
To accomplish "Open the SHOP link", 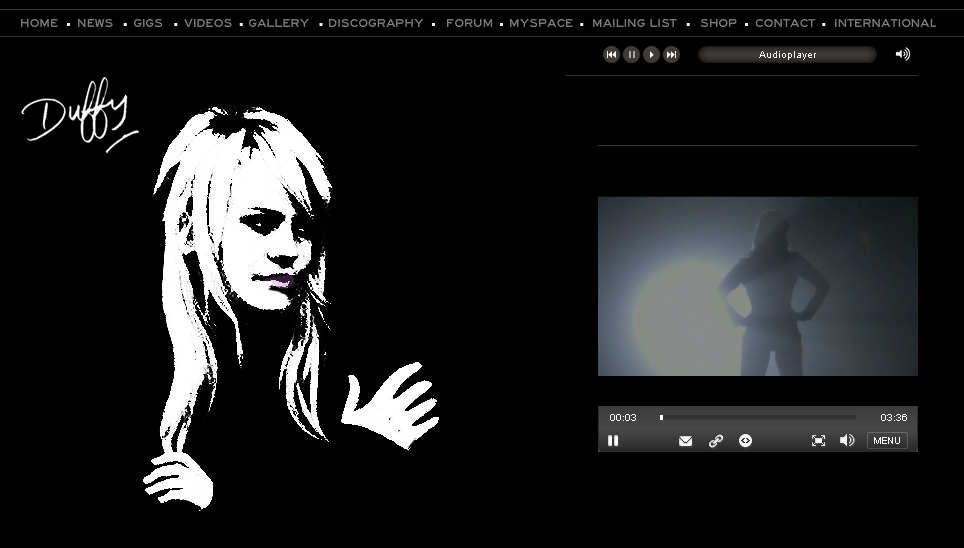I will coord(719,23).
